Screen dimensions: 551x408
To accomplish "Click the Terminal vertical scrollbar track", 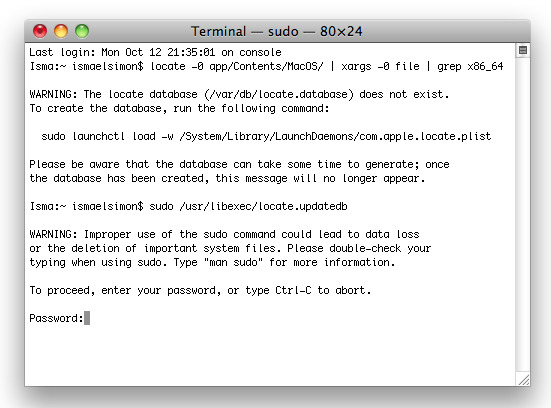I will click(x=523, y=214).
